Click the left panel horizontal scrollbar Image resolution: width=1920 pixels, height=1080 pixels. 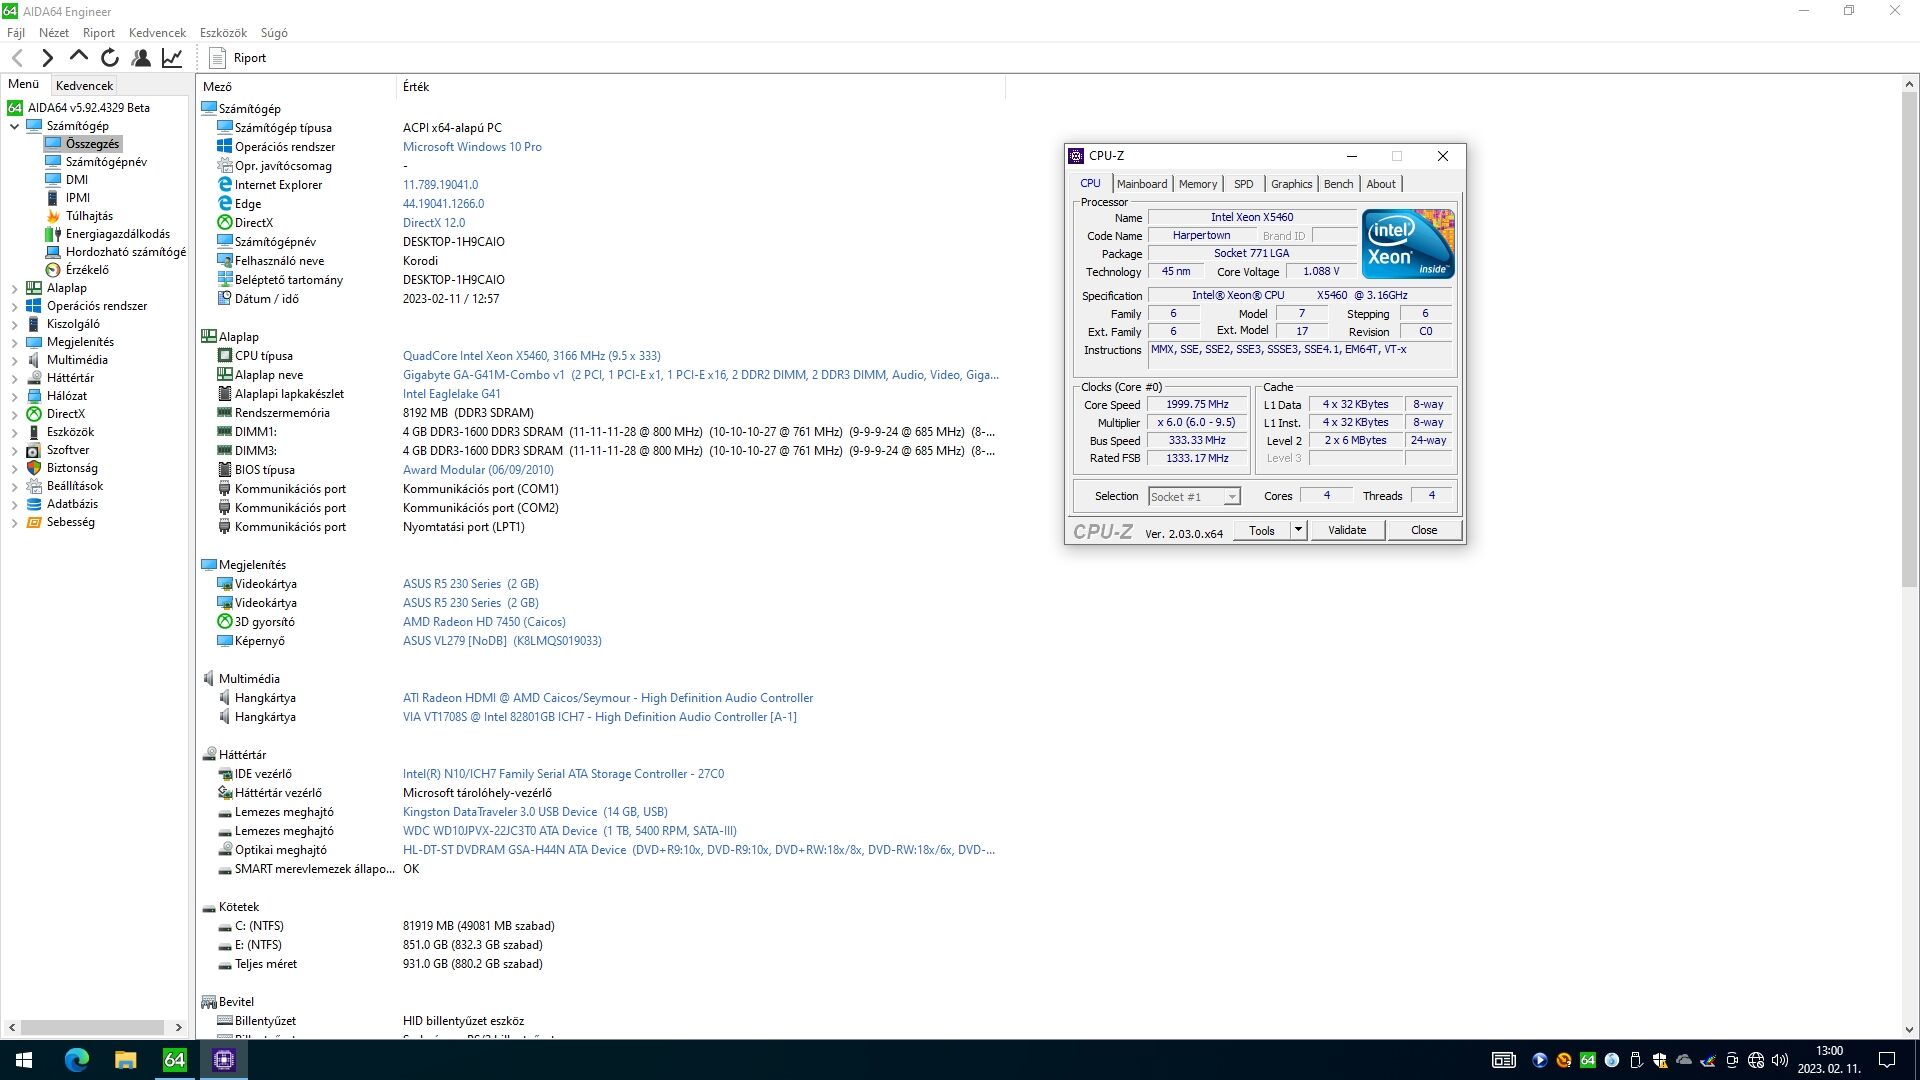tap(92, 1027)
